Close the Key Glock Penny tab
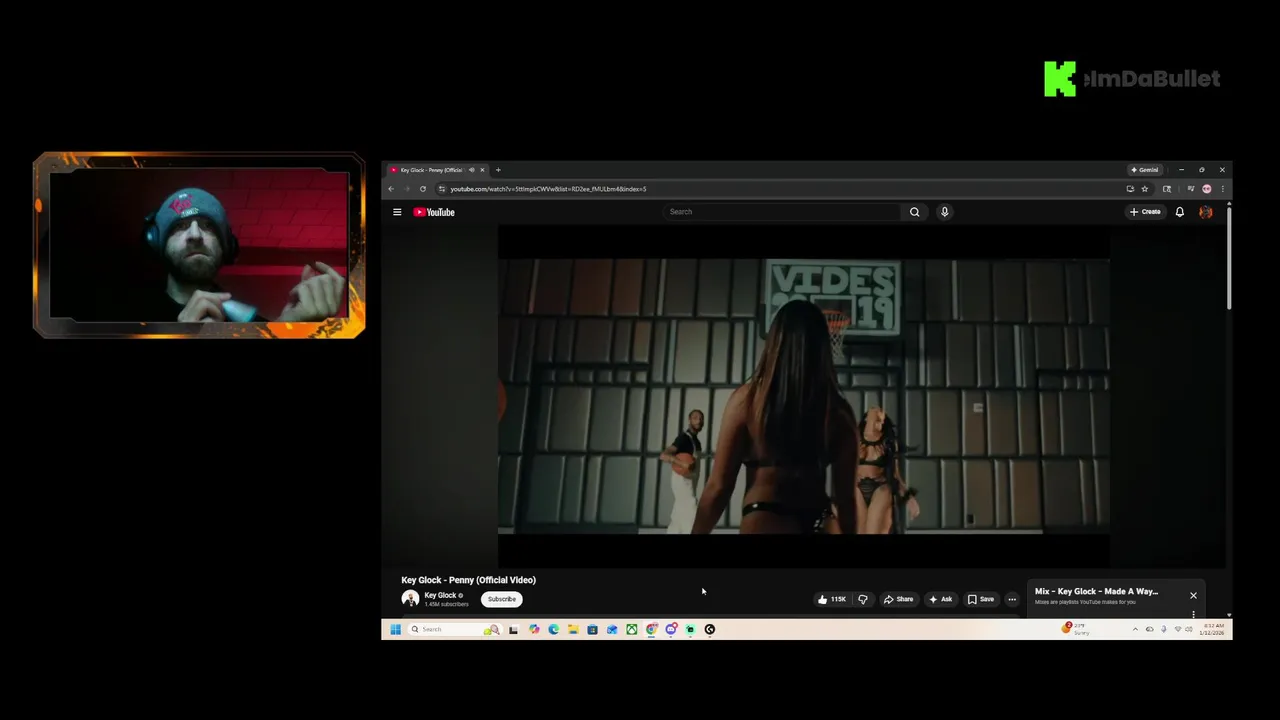Image resolution: width=1280 pixels, height=720 pixels. point(481,170)
